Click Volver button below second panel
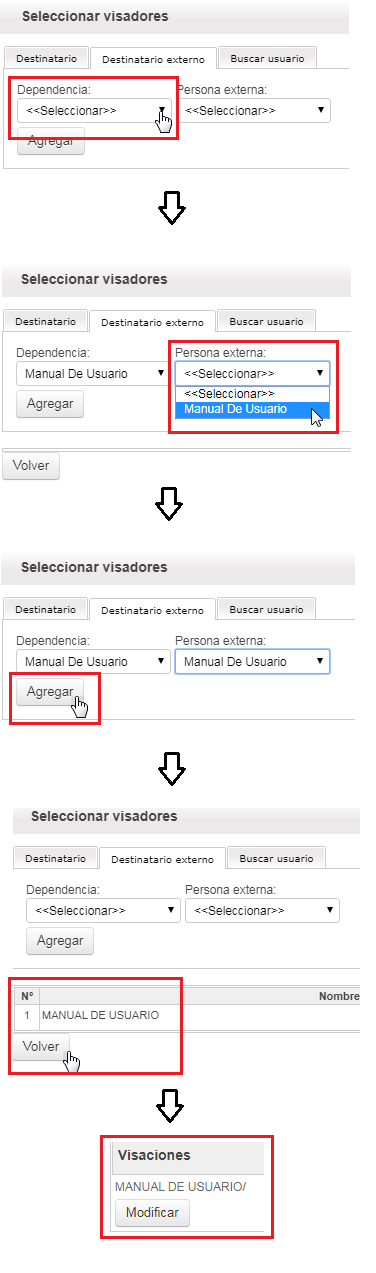The width and height of the screenshot is (376, 1273). coord(32,466)
